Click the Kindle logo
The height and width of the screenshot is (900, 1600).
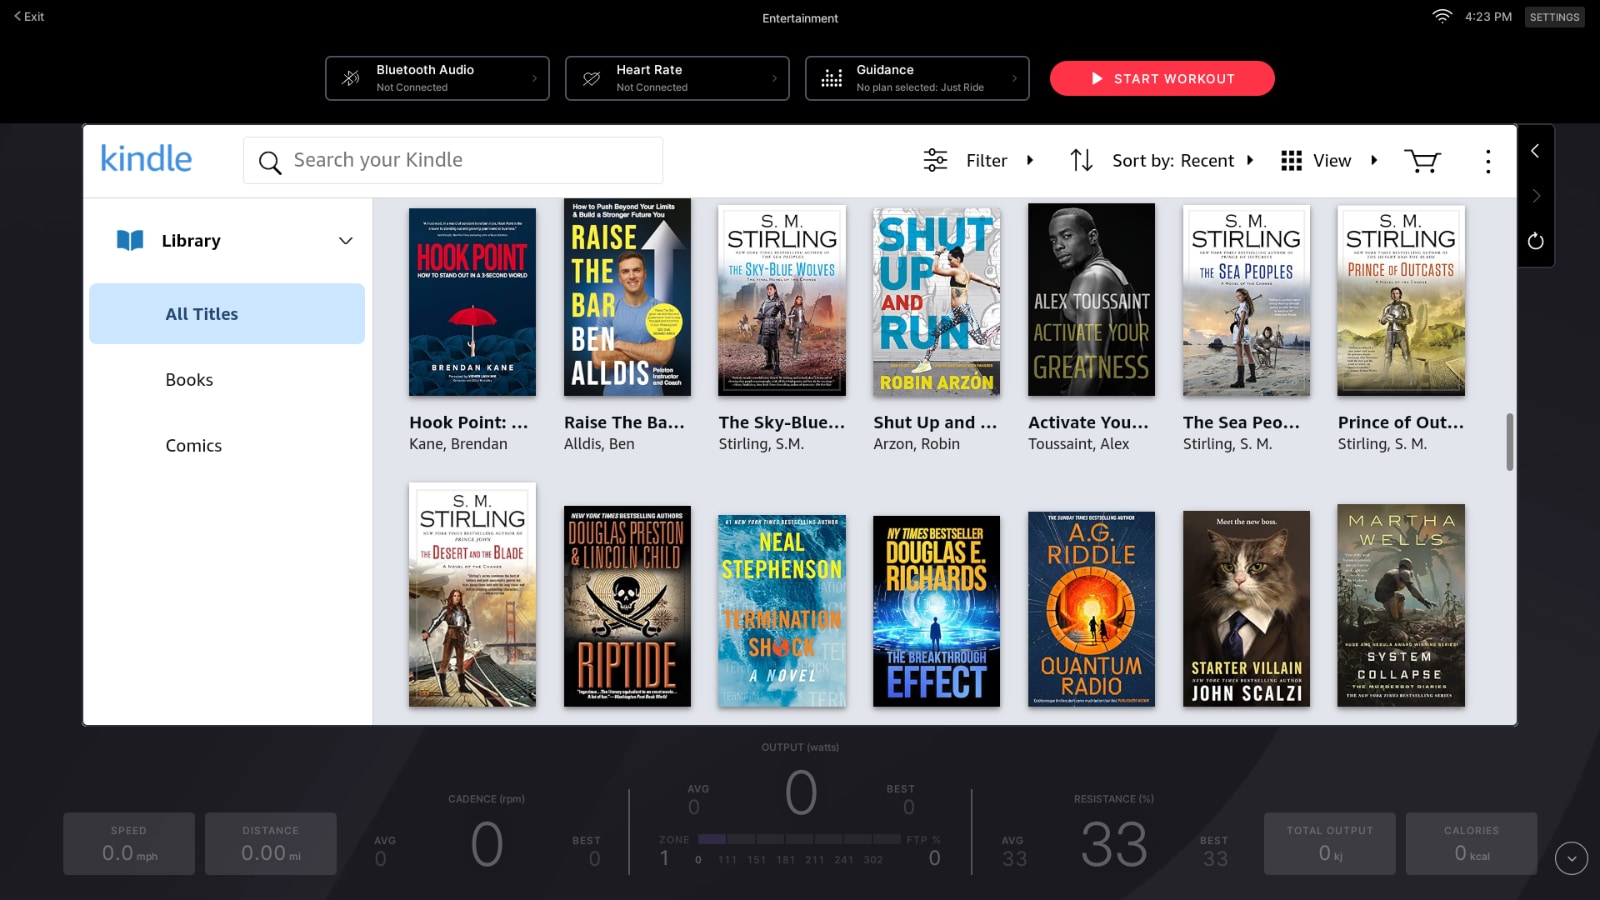146,159
